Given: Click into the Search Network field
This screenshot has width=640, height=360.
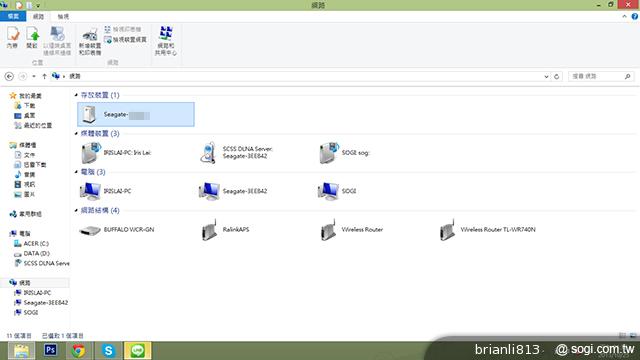Looking at the screenshot, I should [x=601, y=76].
